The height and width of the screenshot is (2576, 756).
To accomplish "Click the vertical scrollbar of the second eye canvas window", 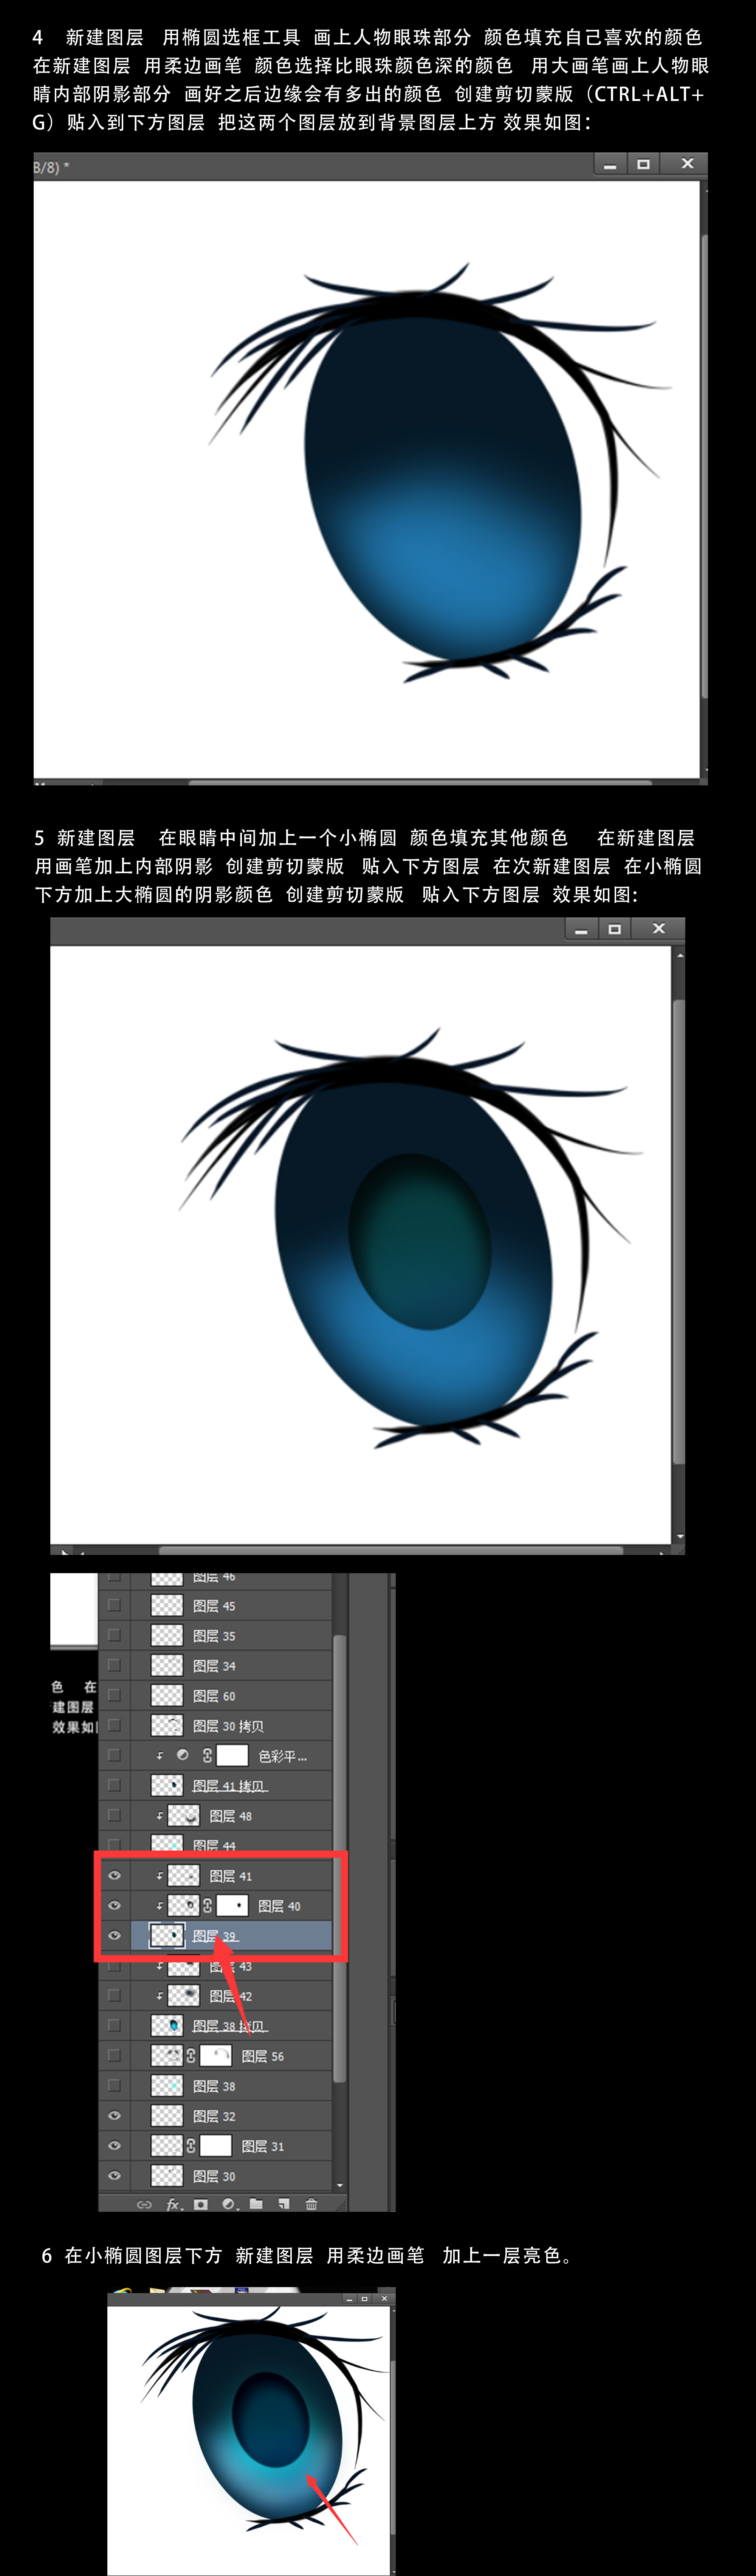I will click(x=679, y=1232).
